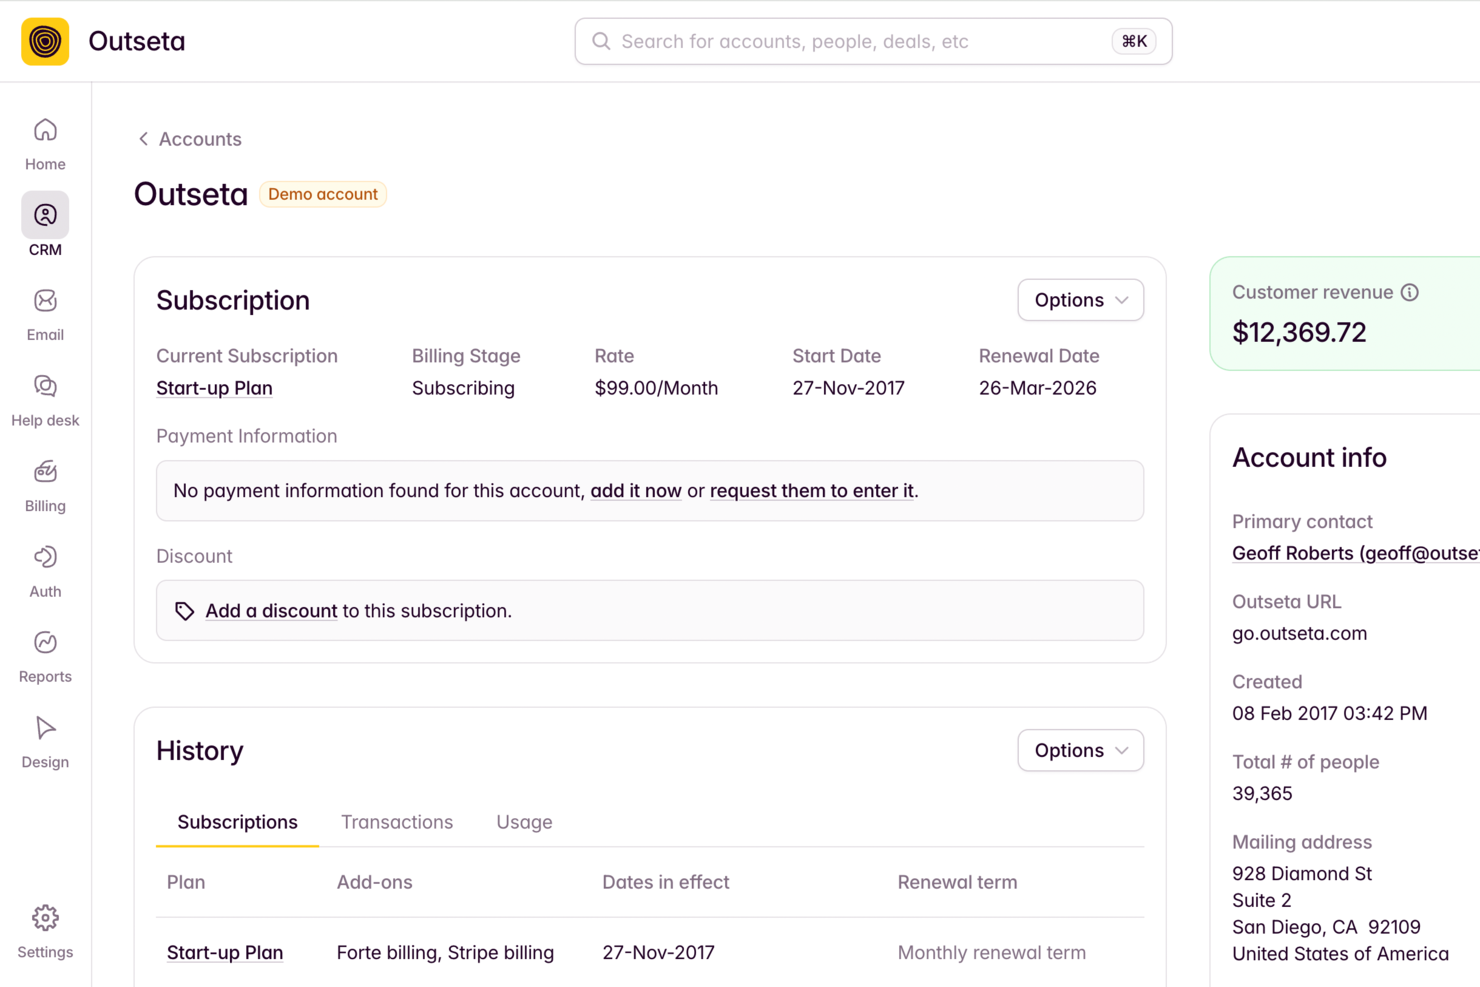
Task: Open the Home section from the sidebar
Action: pos(45,140)
